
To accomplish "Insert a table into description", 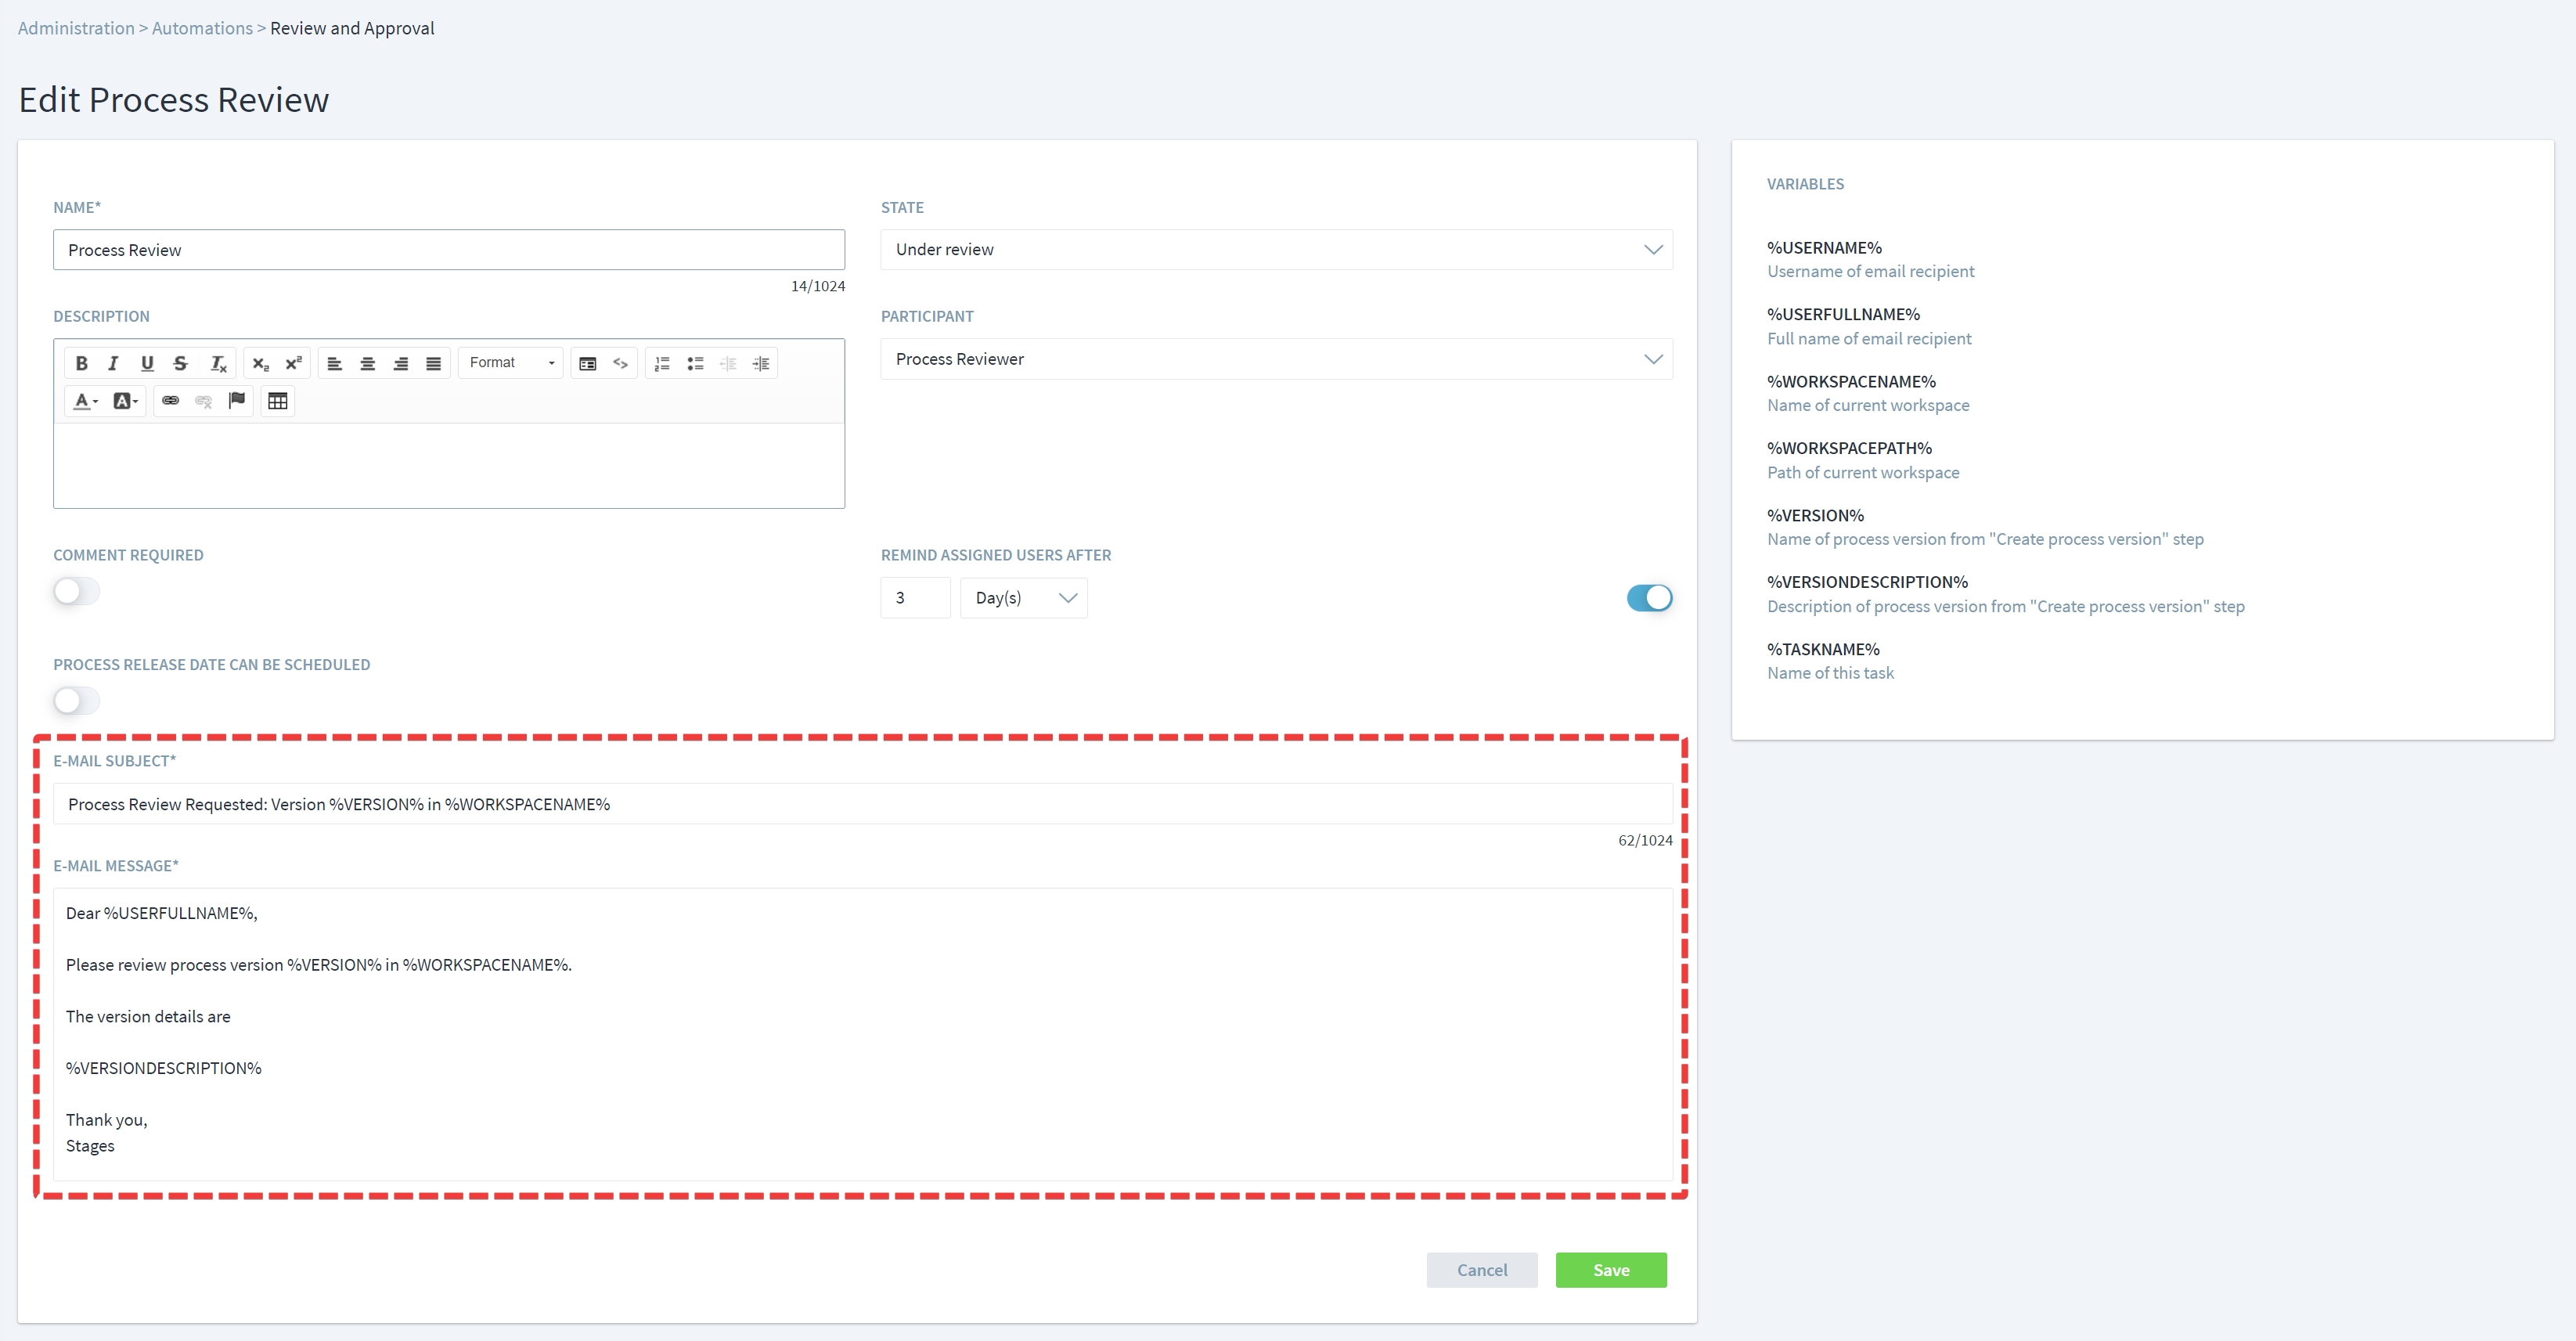I will coord(277,401).
